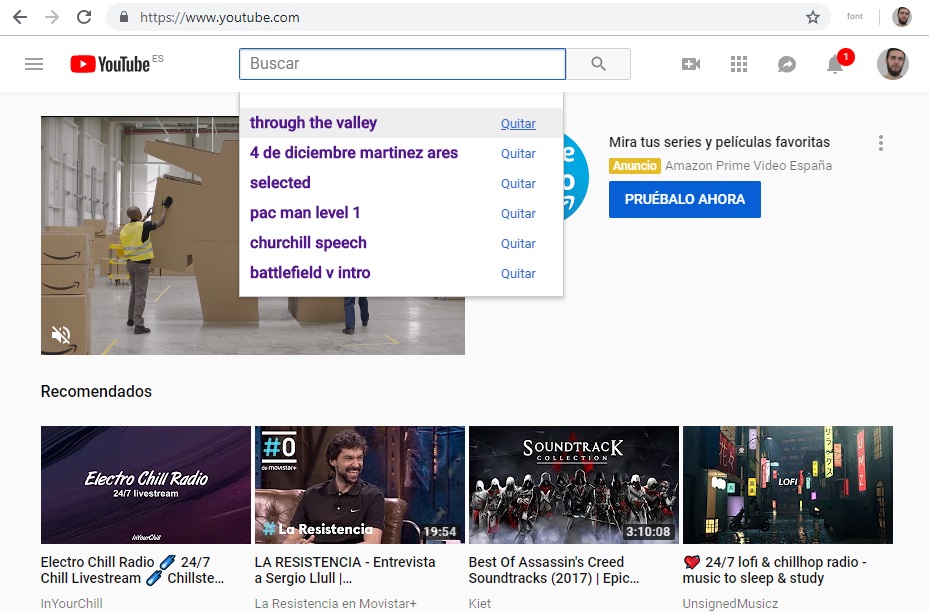
Task: Visit the InYourChill channel
Action: 72,604
